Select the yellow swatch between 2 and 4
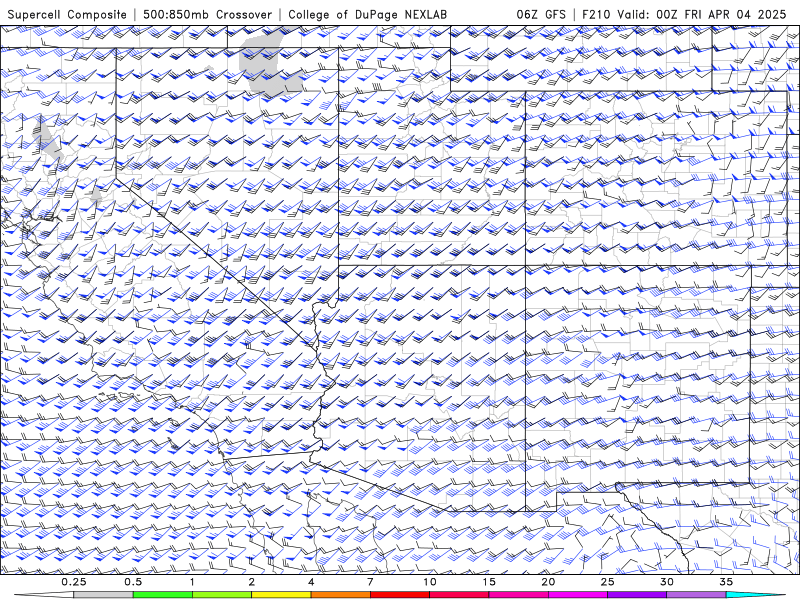 tap(281, 595)
